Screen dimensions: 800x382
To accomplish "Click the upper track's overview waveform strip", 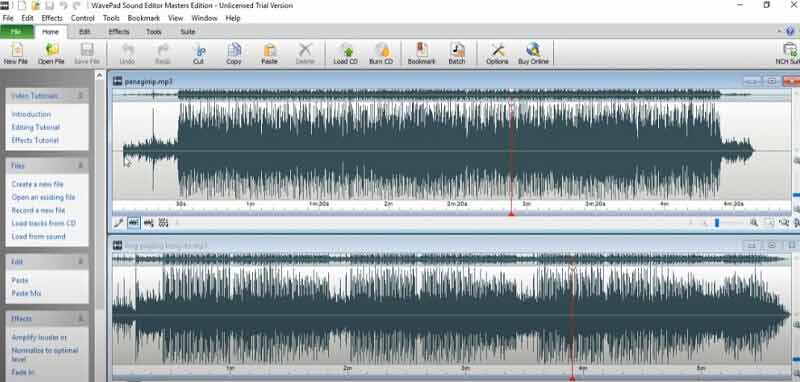I will click(x=452, y=94).
